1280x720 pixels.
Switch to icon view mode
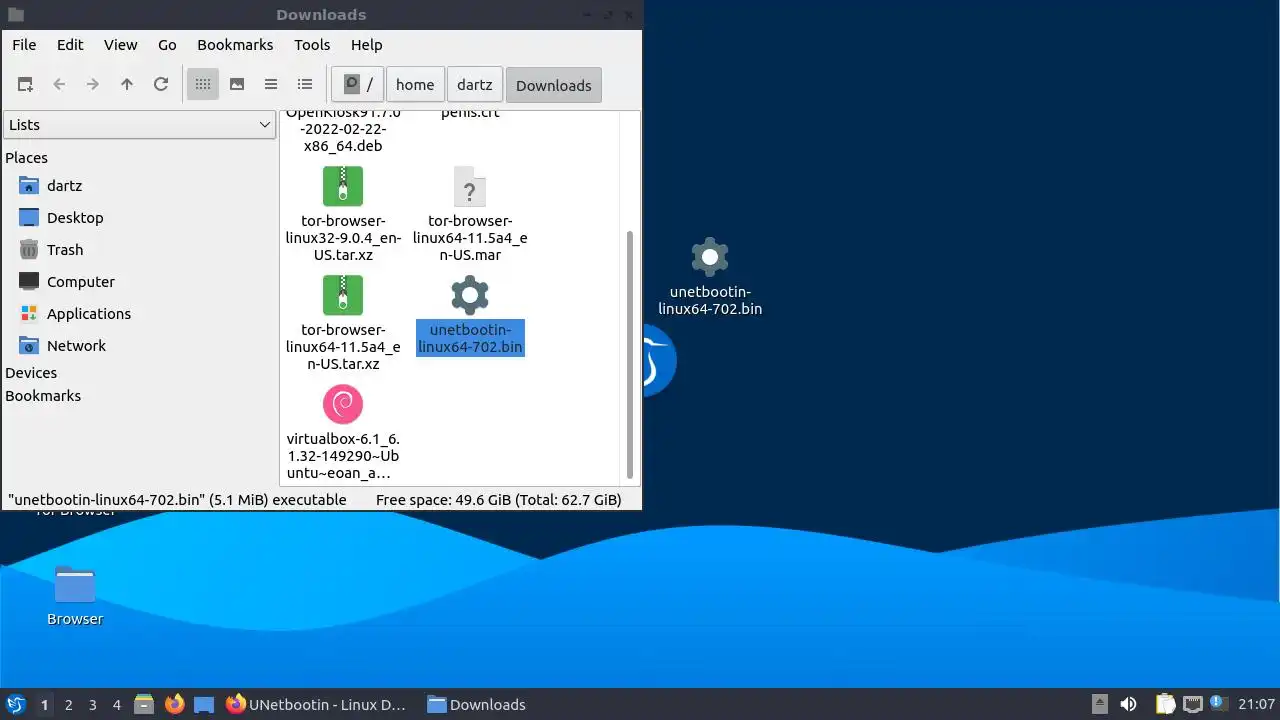click(203, 85)
